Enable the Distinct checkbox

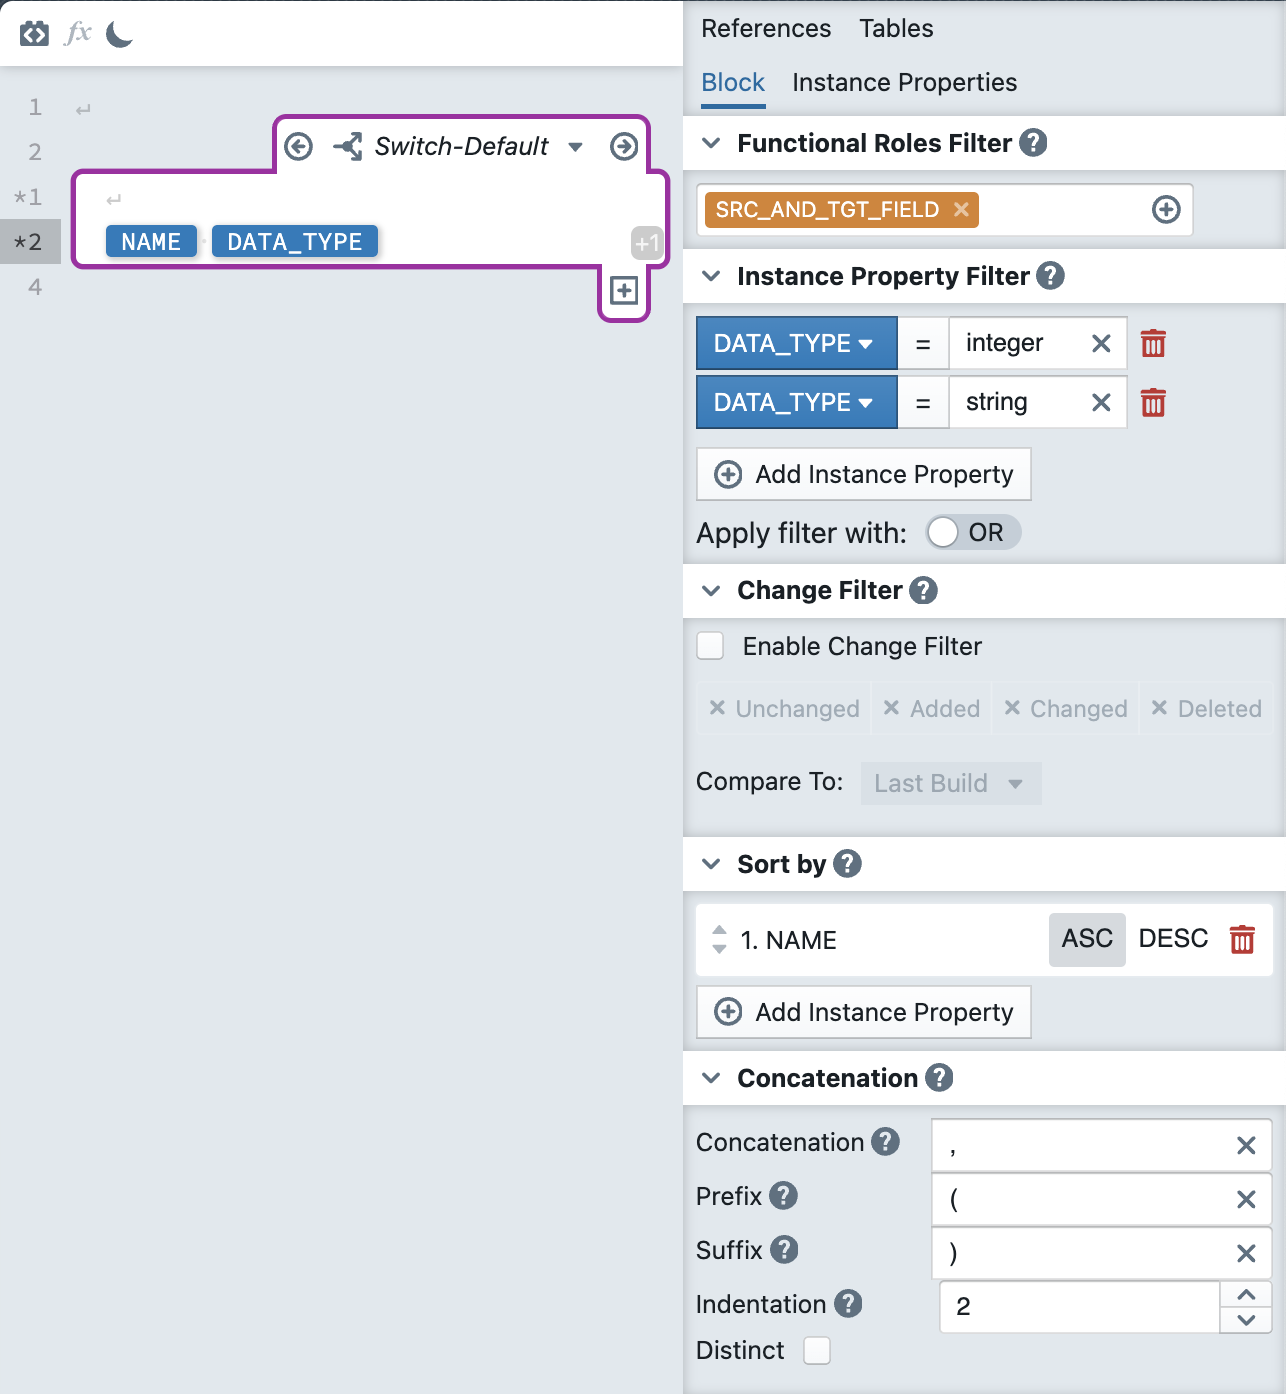817,1351
